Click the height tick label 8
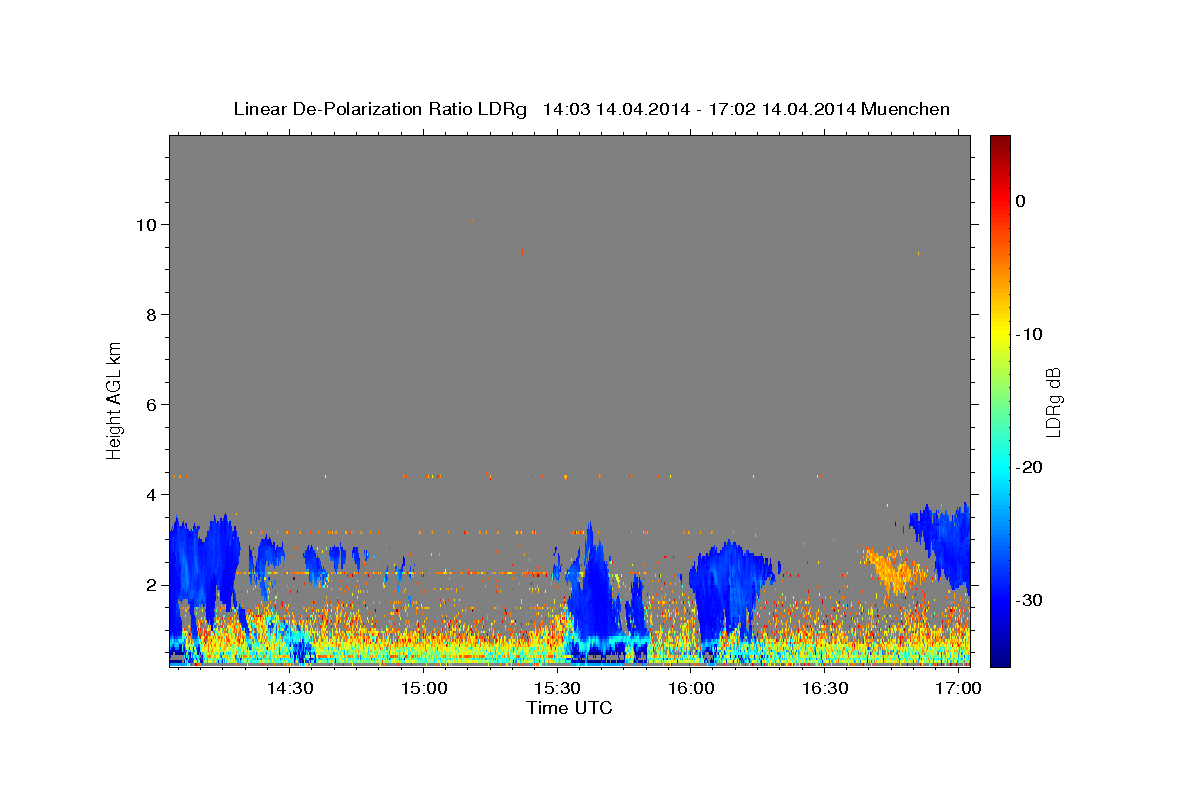Image resolution: width=1200 pixels, height=800 pixels. tap(151, 314)
